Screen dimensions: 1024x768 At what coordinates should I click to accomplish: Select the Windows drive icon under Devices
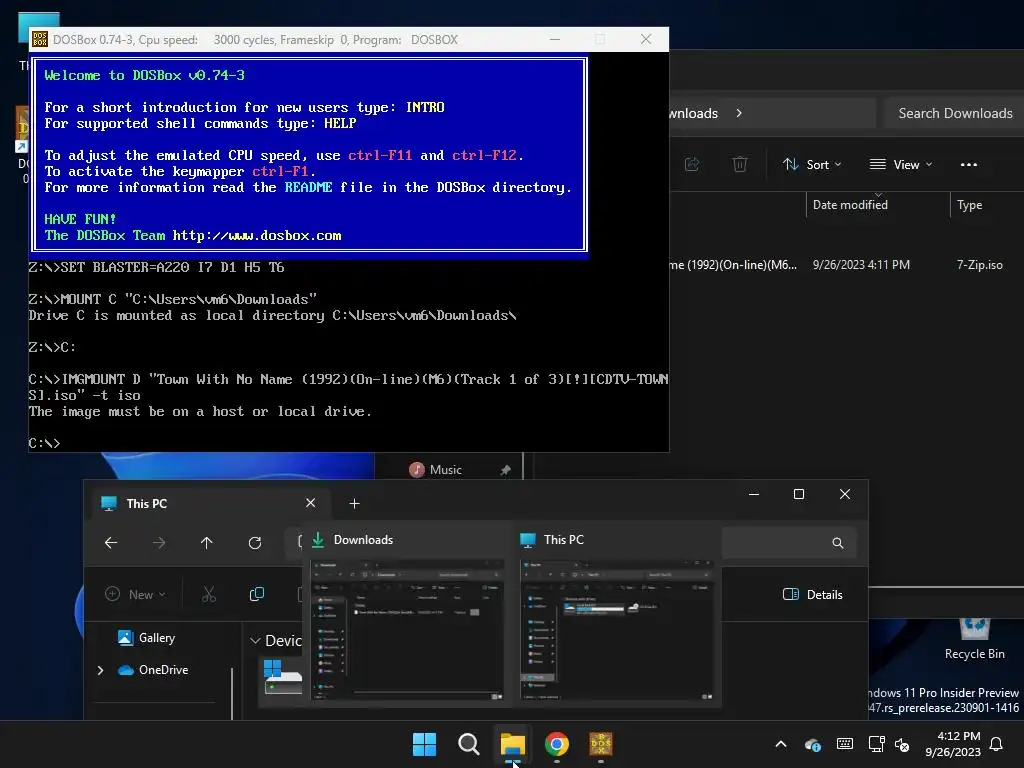coord(282,678)
